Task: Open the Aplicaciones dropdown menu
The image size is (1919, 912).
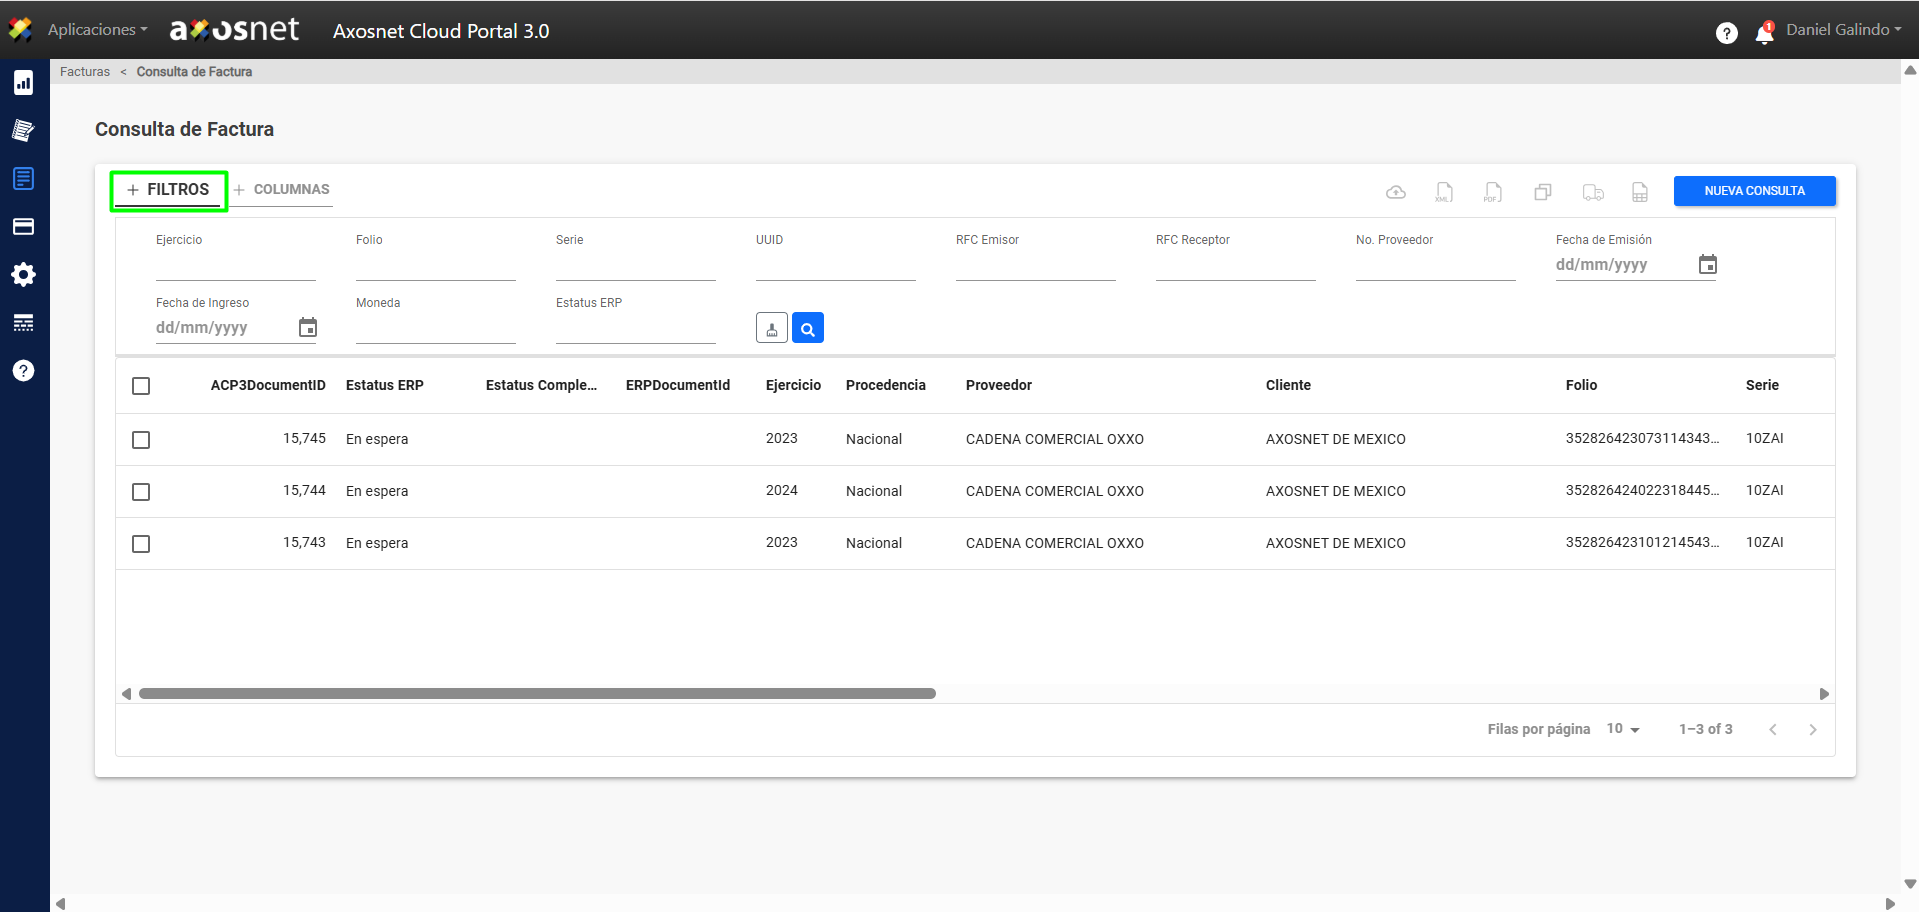Action: click(x=97, y=30)
